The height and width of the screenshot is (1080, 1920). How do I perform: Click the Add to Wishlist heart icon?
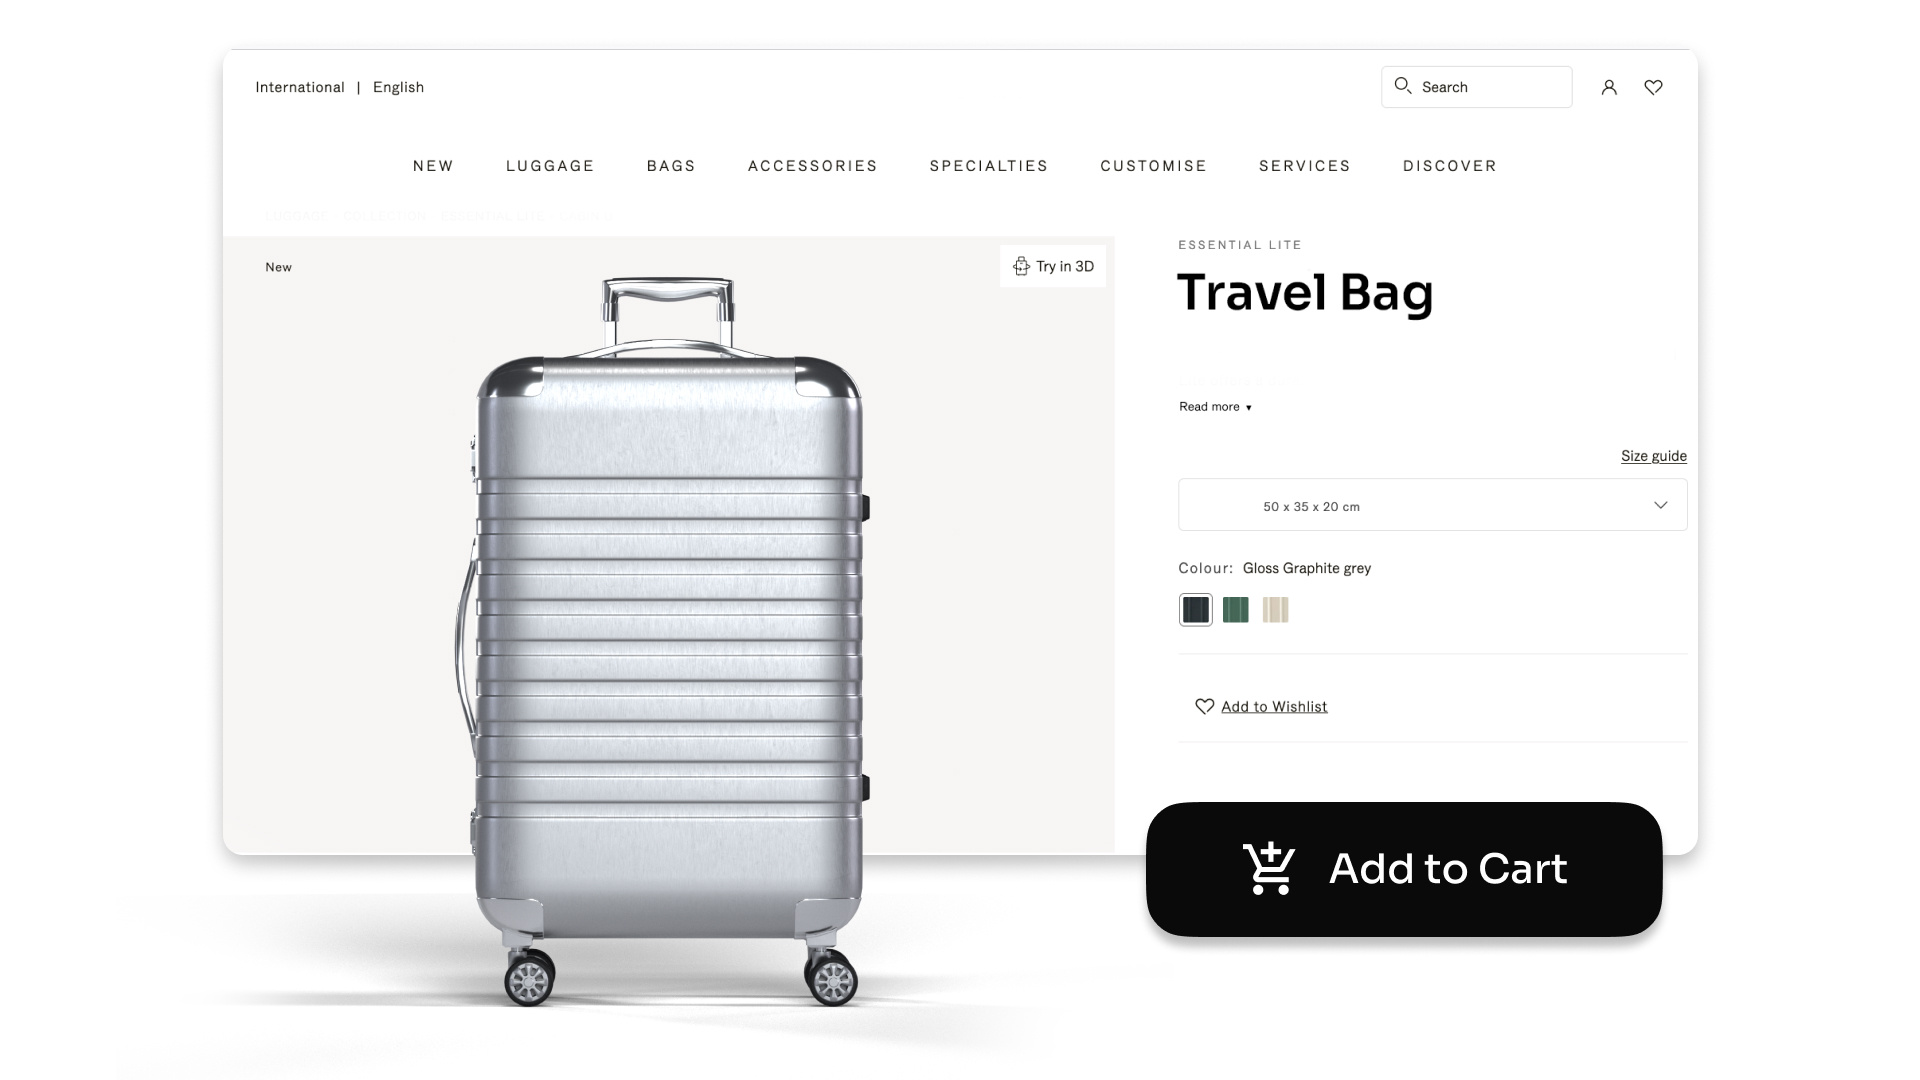[x=1203, y=705]
